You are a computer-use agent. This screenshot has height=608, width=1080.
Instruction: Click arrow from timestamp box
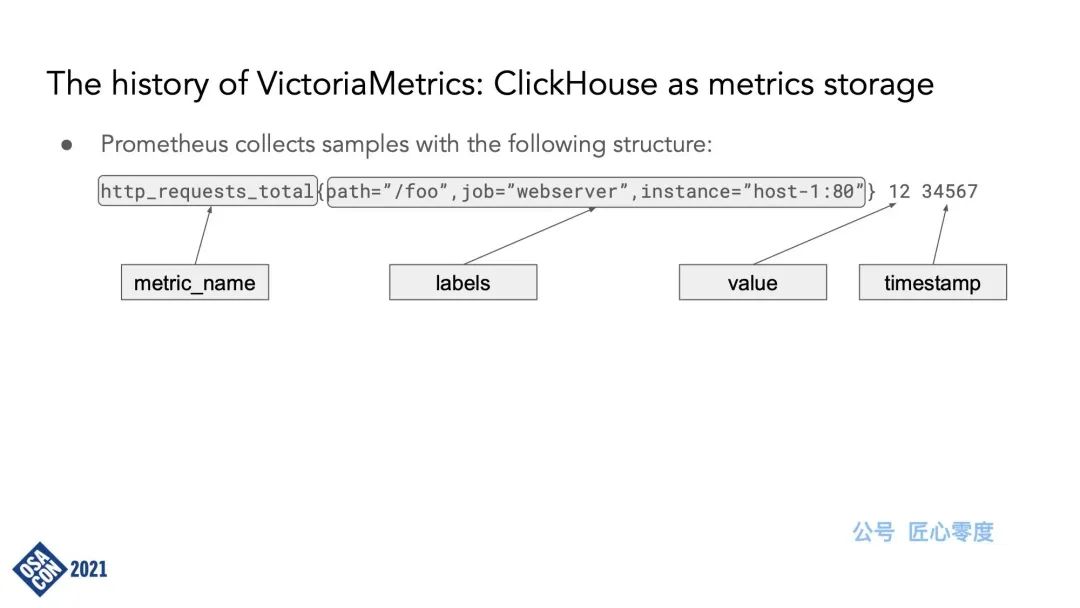(940, 234)
